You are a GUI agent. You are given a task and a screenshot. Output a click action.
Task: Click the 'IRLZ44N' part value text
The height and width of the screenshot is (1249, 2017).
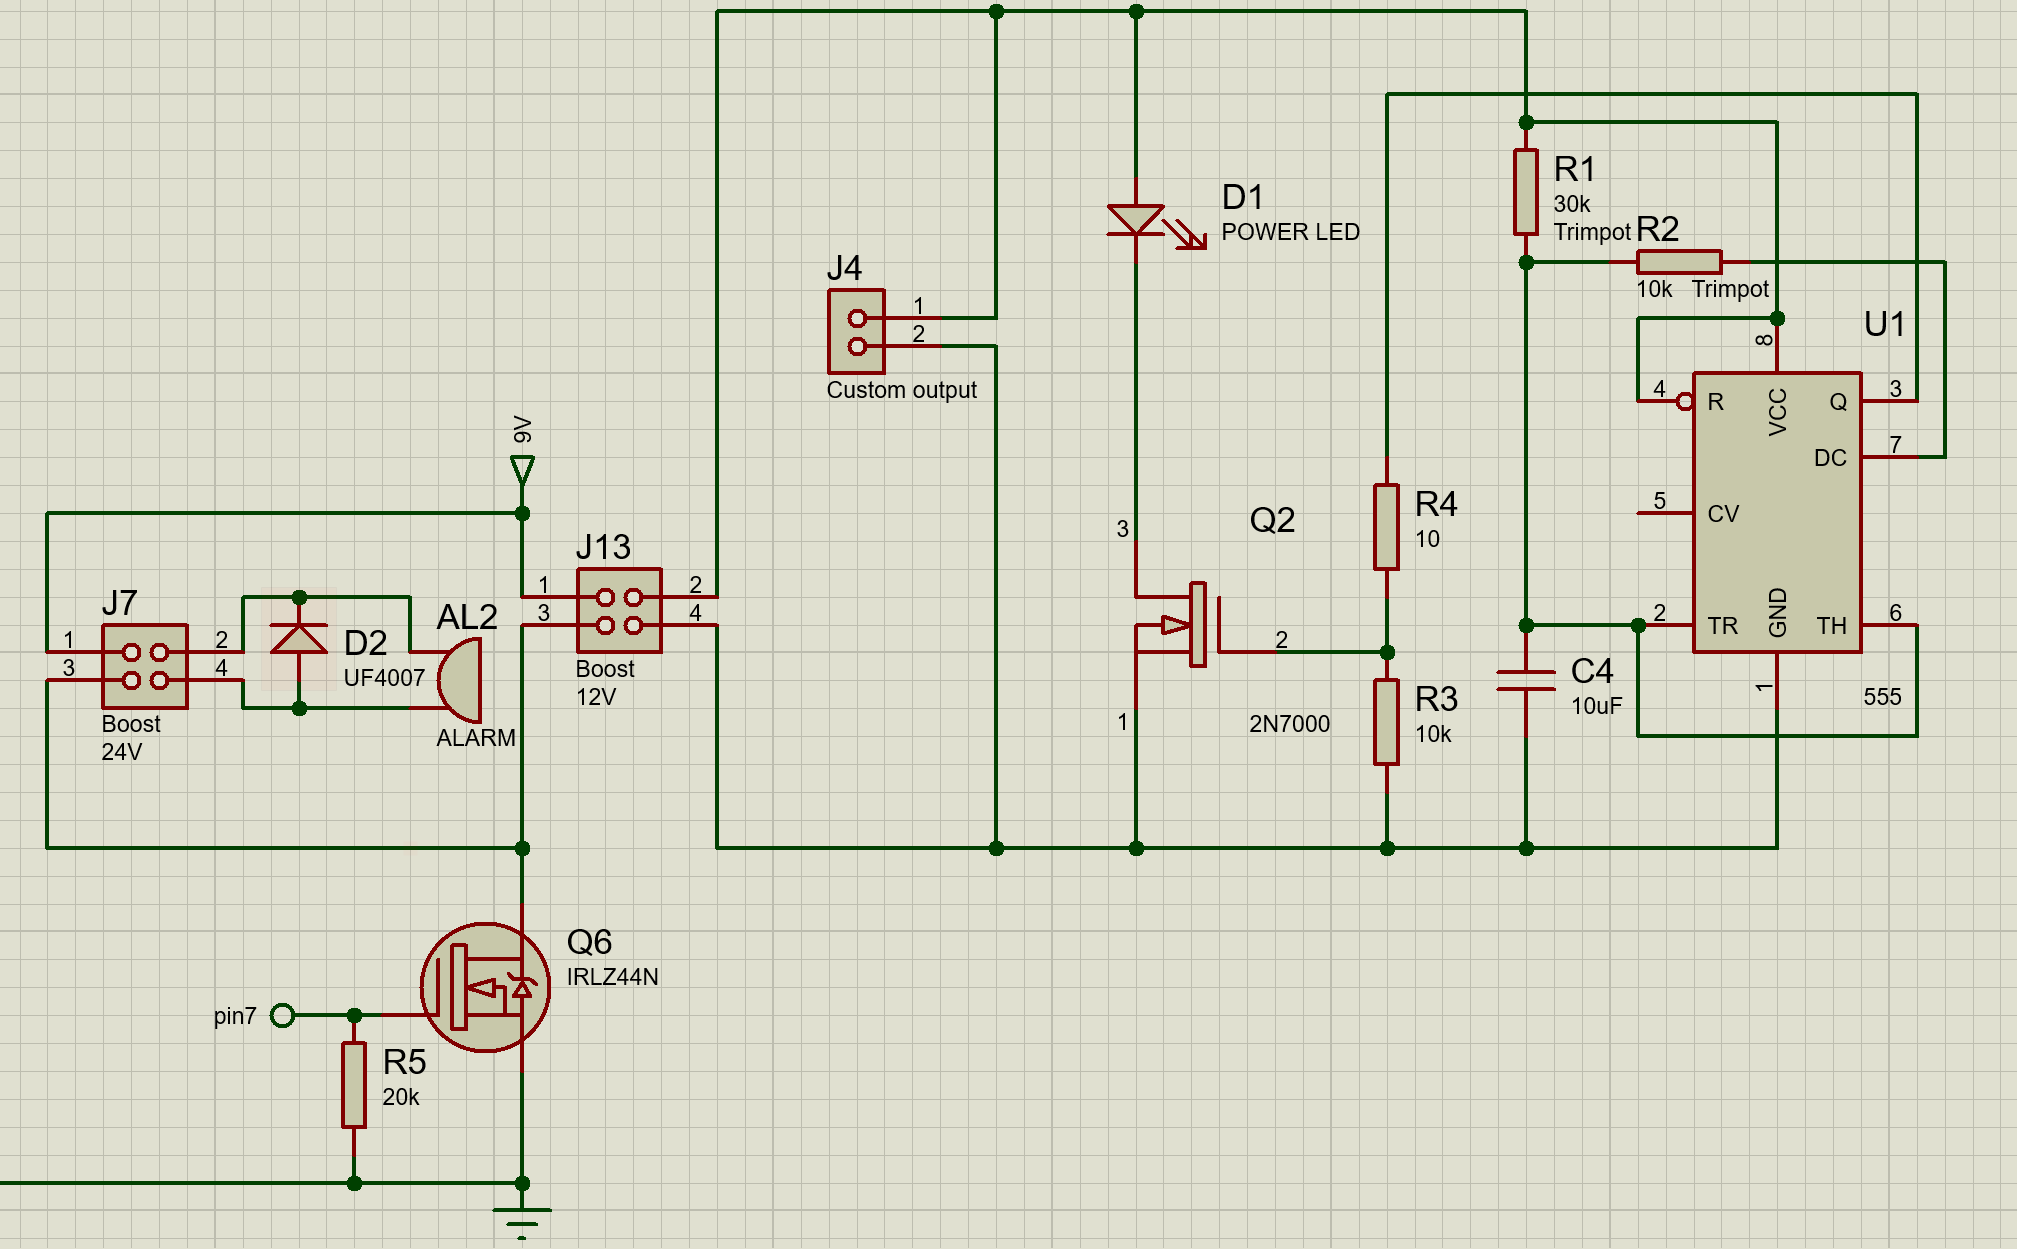pyautogui.click(x=612, y=977)
